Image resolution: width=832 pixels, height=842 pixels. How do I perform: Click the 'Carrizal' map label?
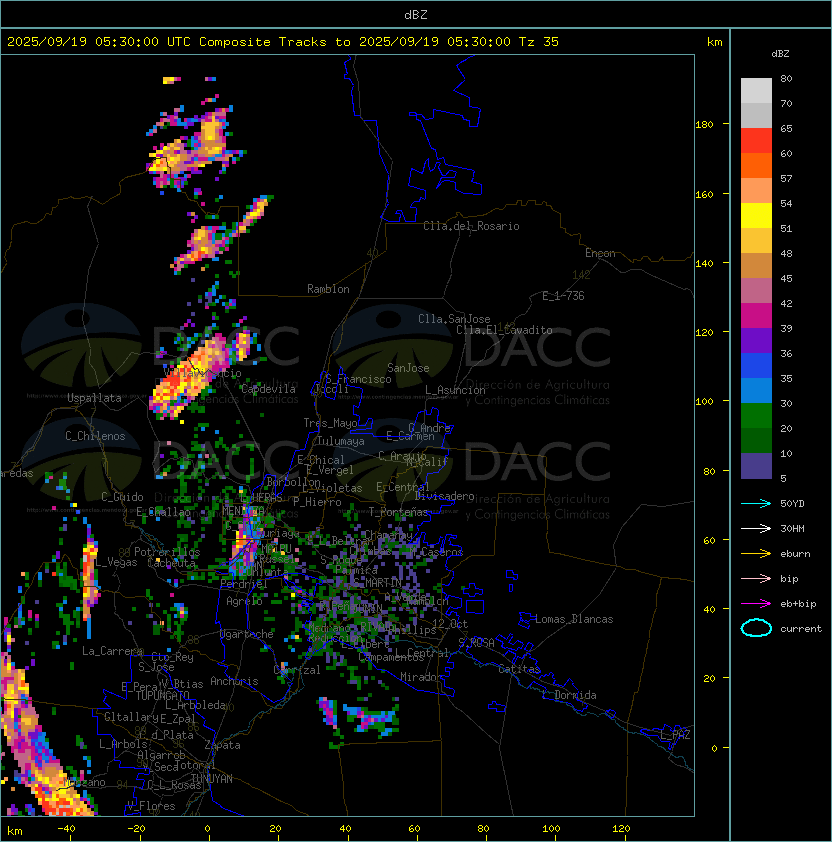(x=297, y=670)
